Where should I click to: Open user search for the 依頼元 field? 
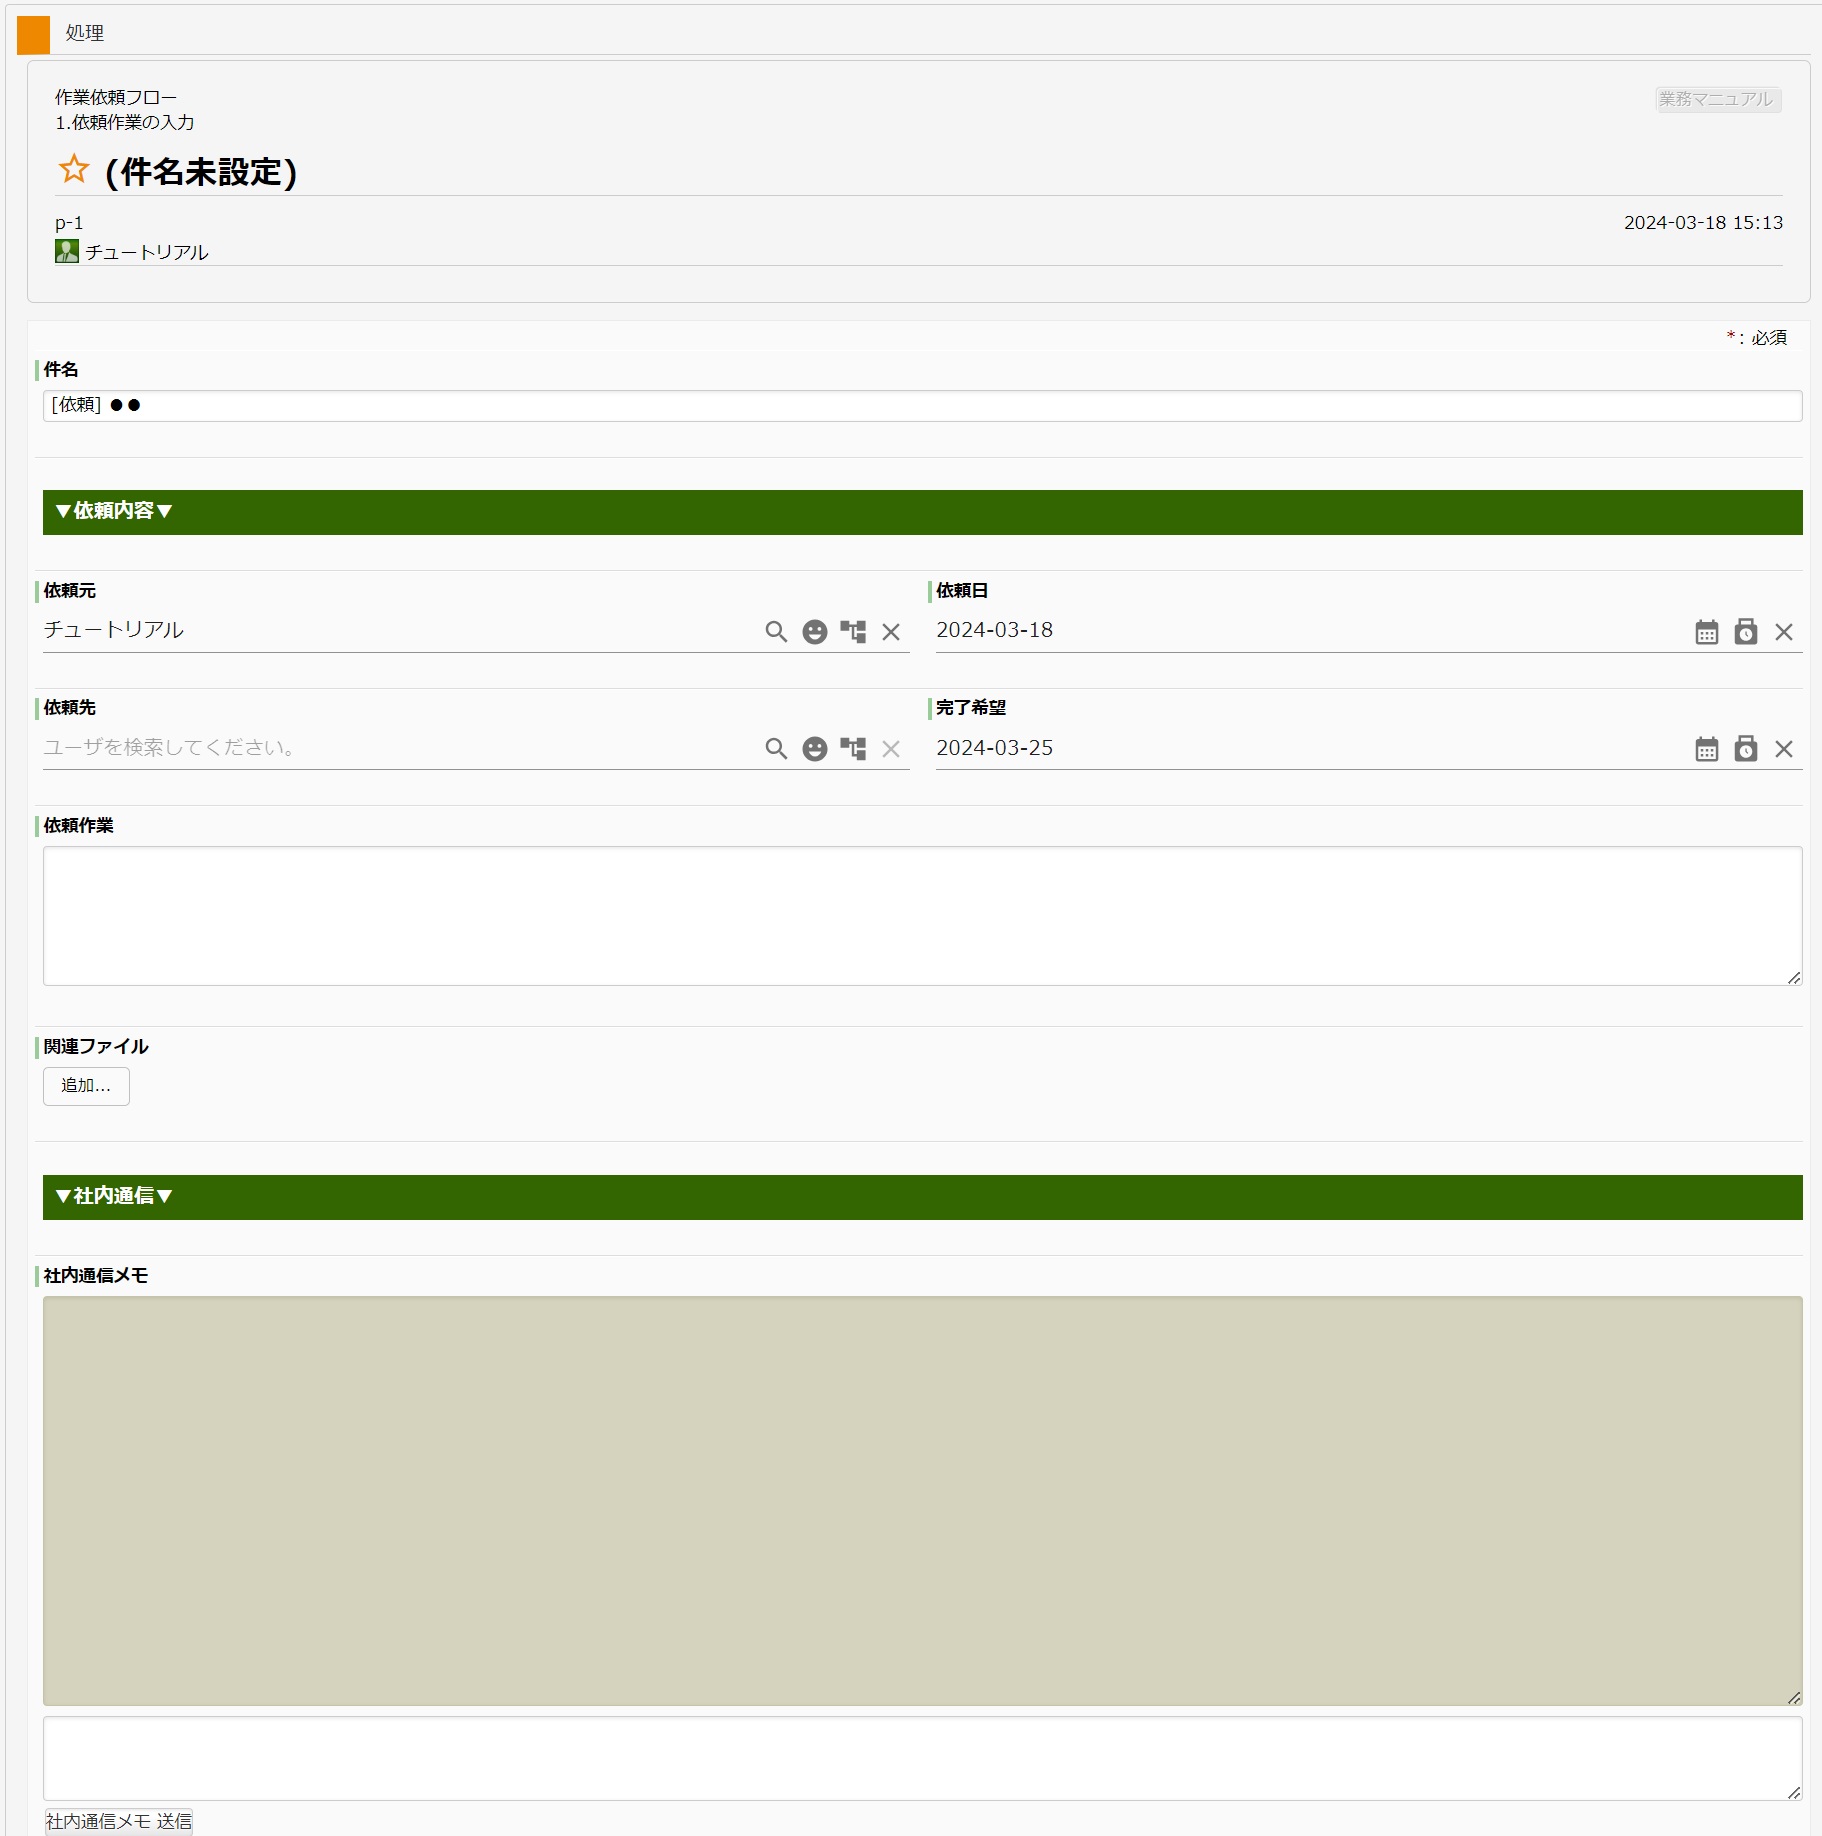pyautogui.click(x=776, y=632)
